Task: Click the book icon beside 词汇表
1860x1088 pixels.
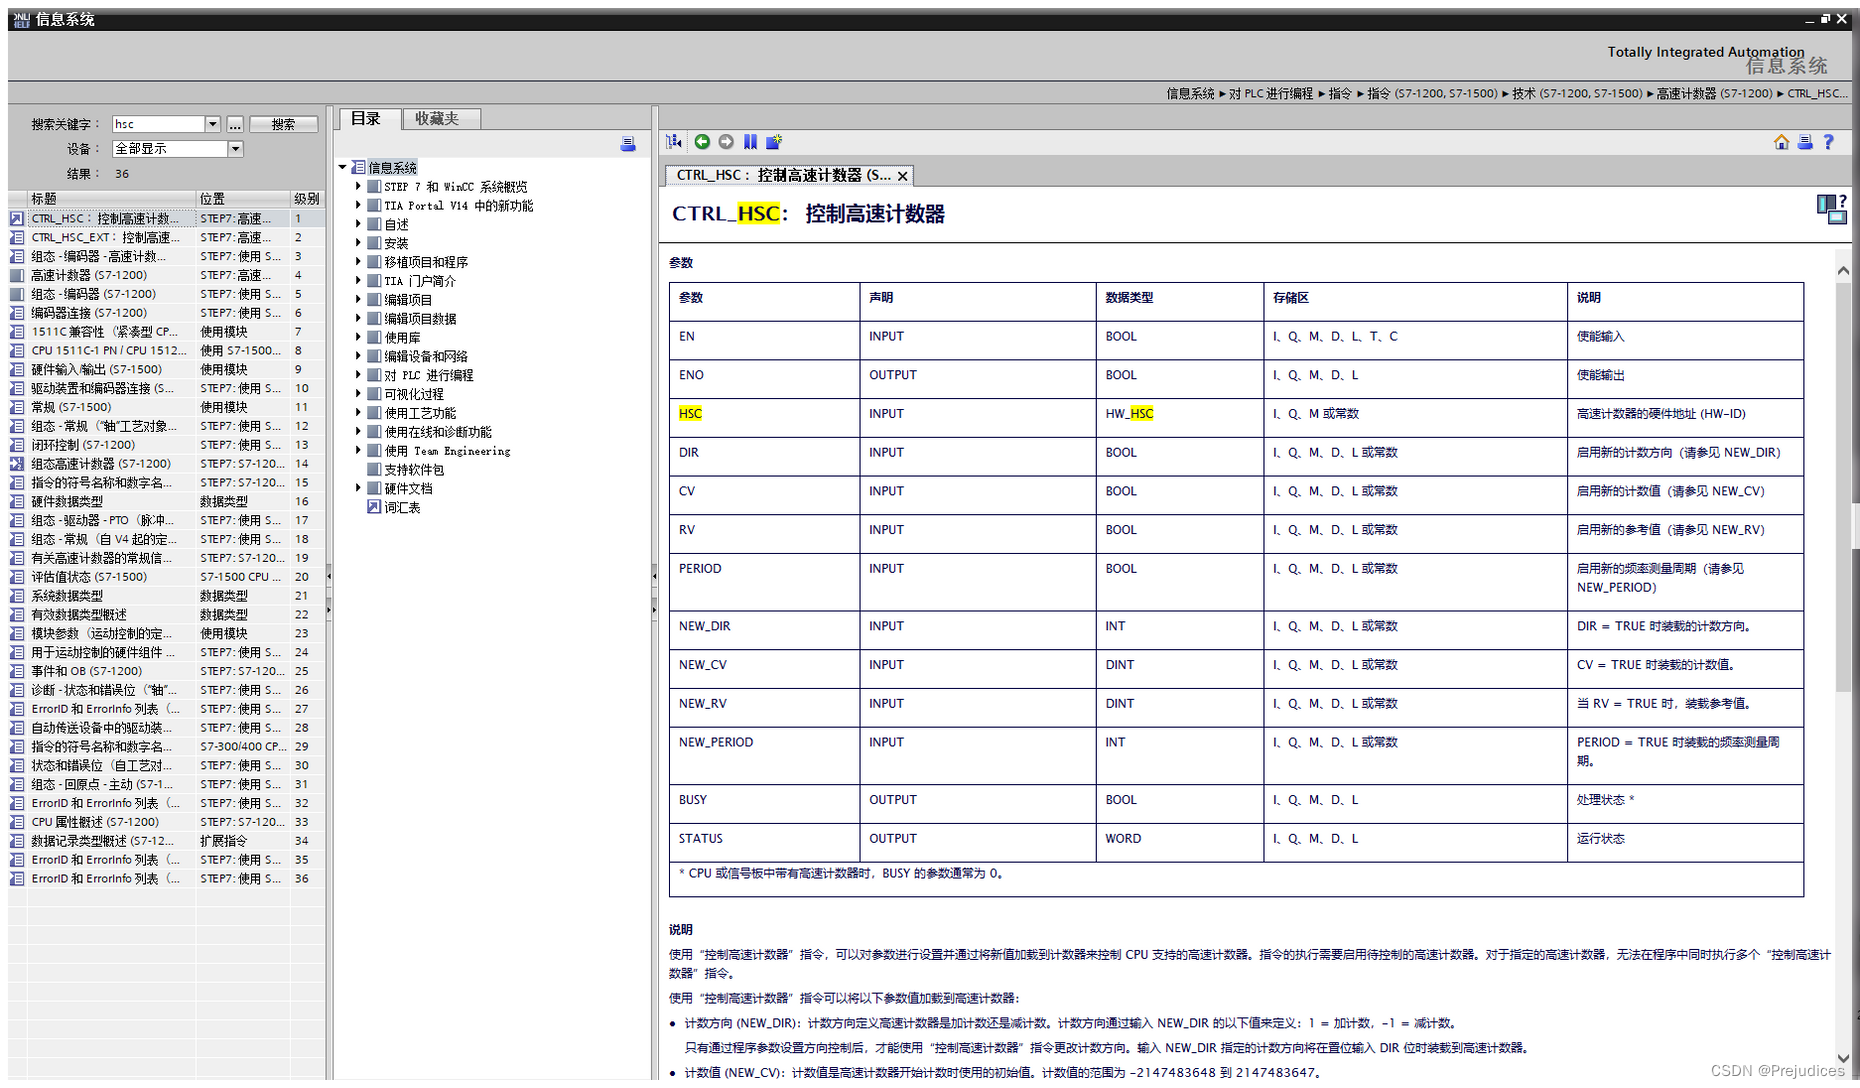Action: (374, 507)
